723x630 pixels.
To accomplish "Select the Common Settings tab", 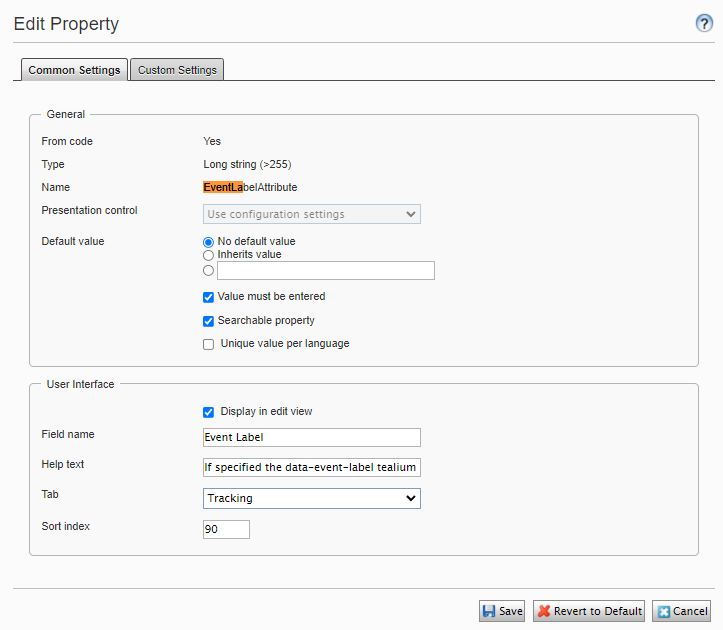I will [74, 70].
